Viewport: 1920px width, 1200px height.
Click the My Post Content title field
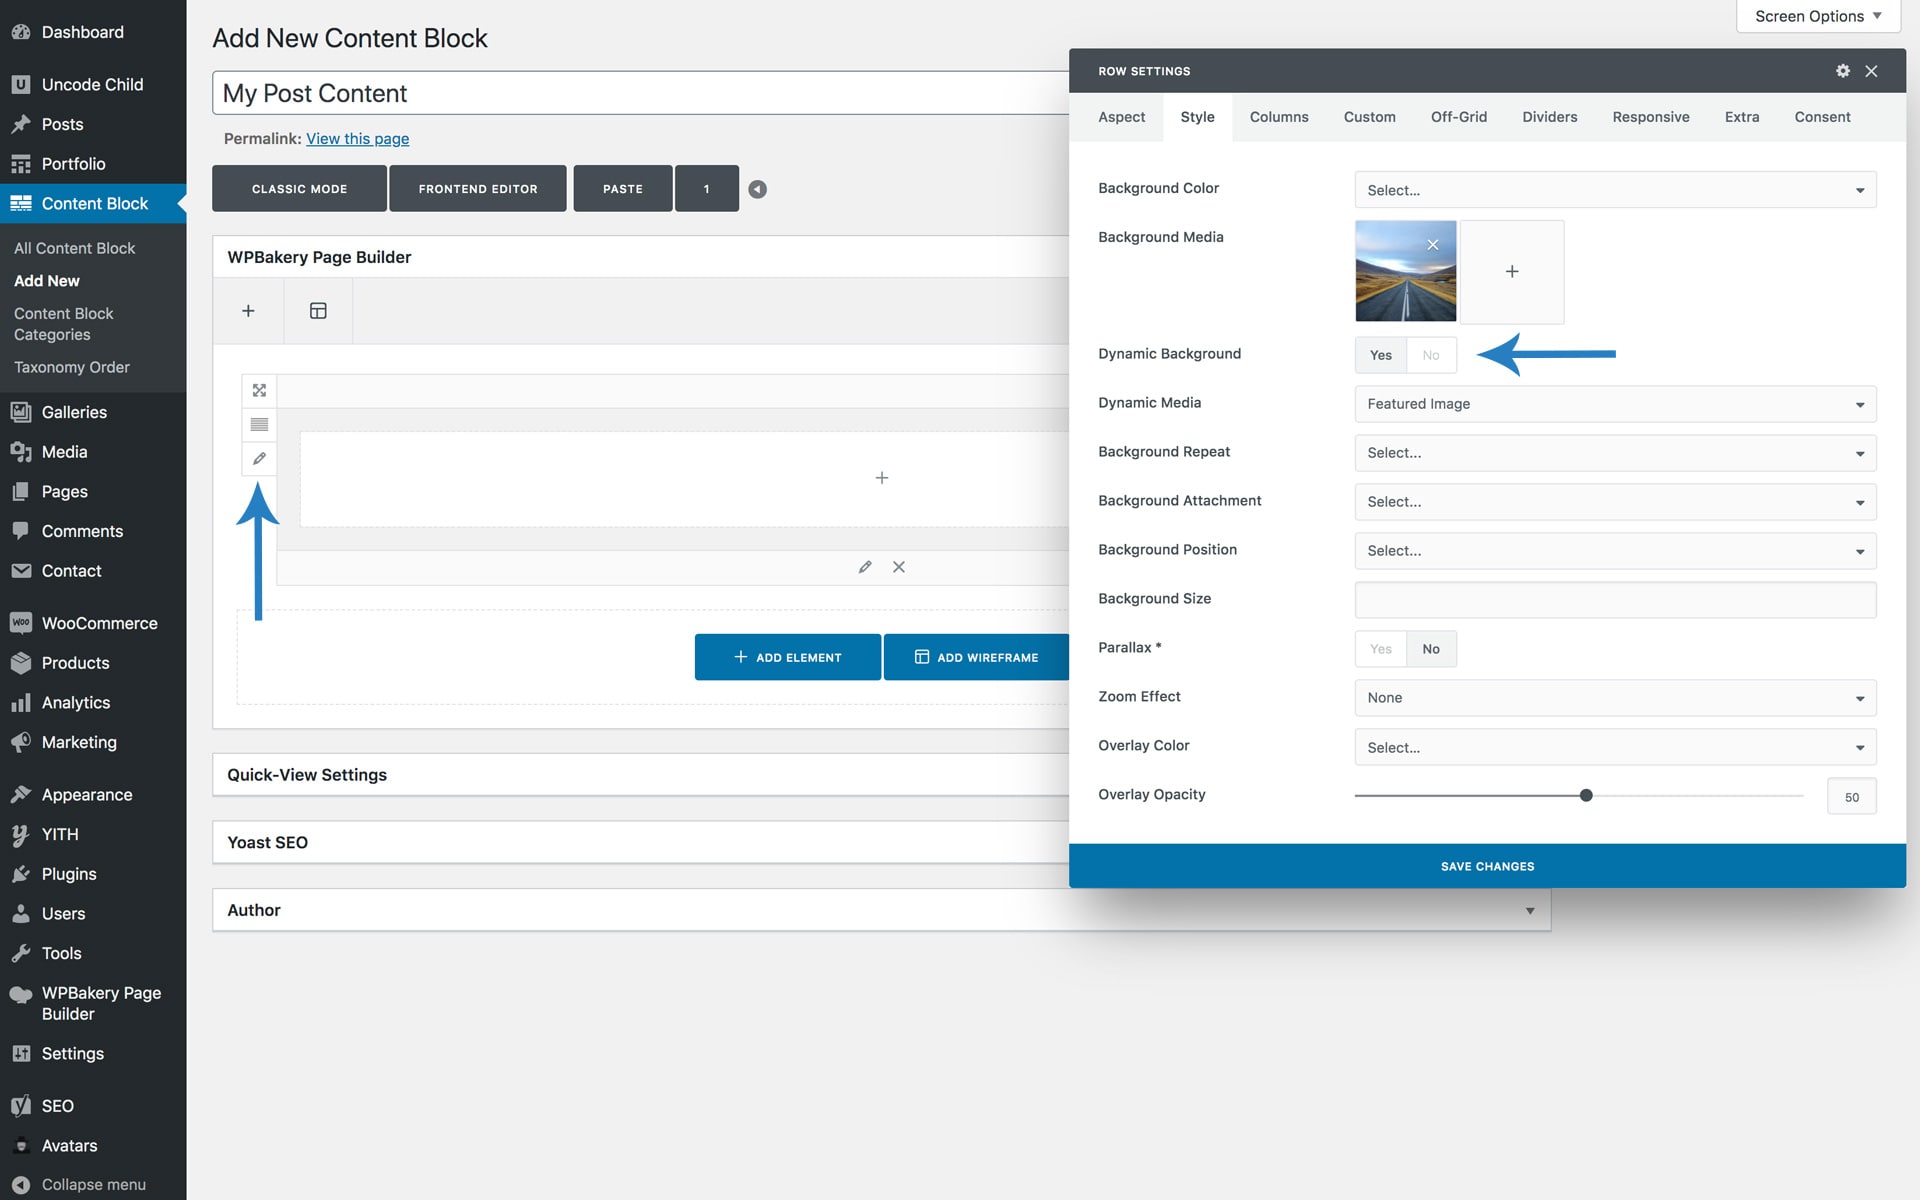tap(640, 93)
